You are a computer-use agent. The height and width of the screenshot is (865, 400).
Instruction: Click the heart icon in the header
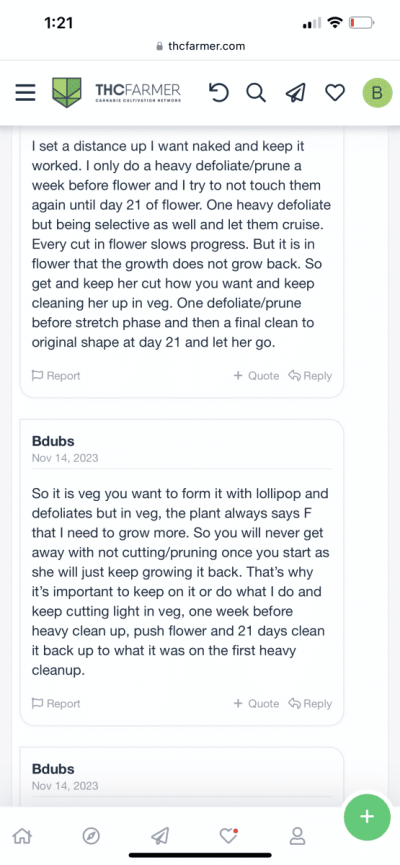tap(334, 93)
